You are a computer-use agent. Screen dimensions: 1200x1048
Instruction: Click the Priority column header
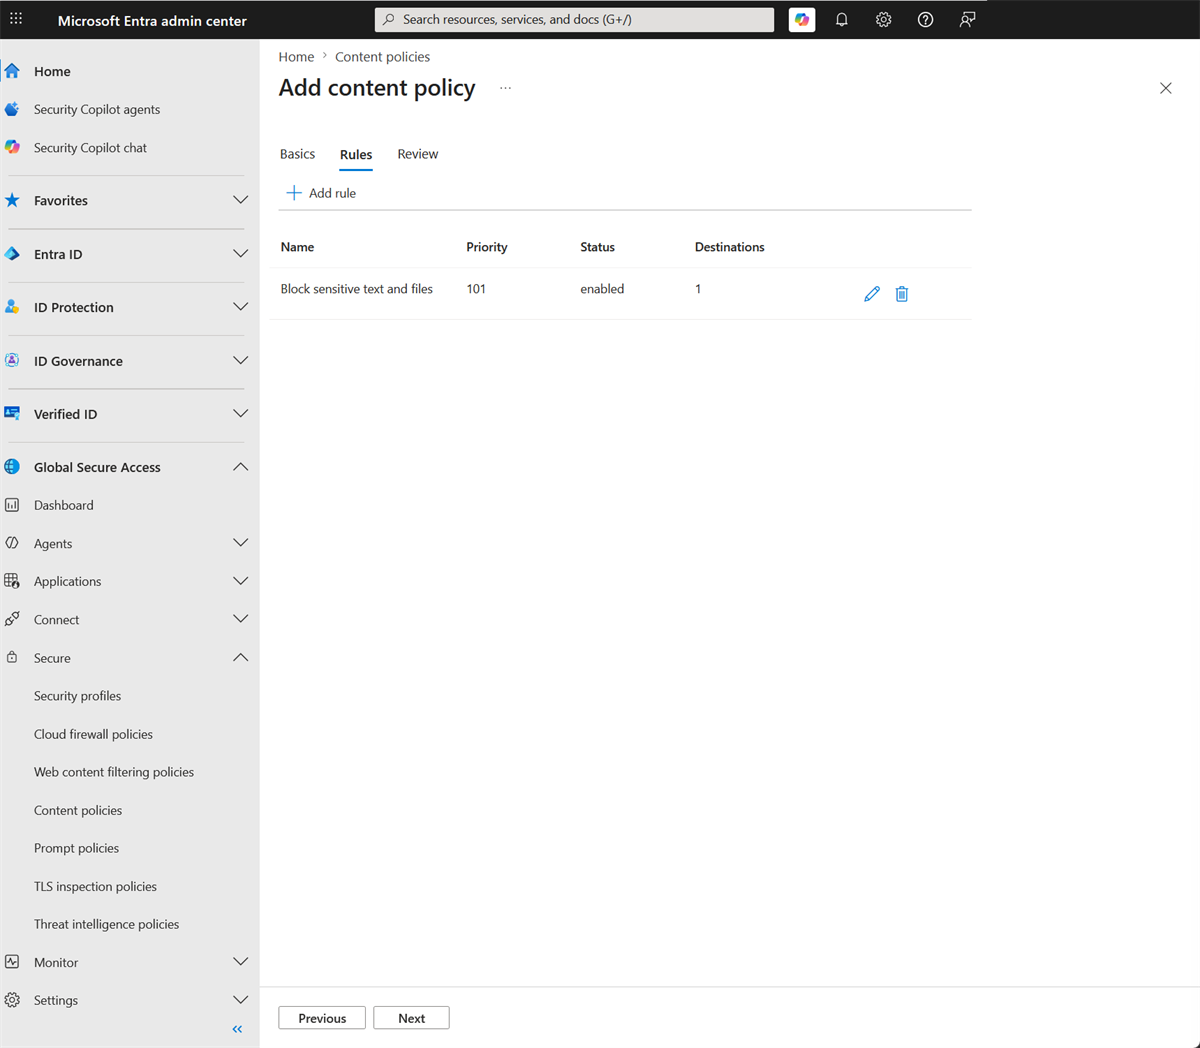click(x=487, y=247)
